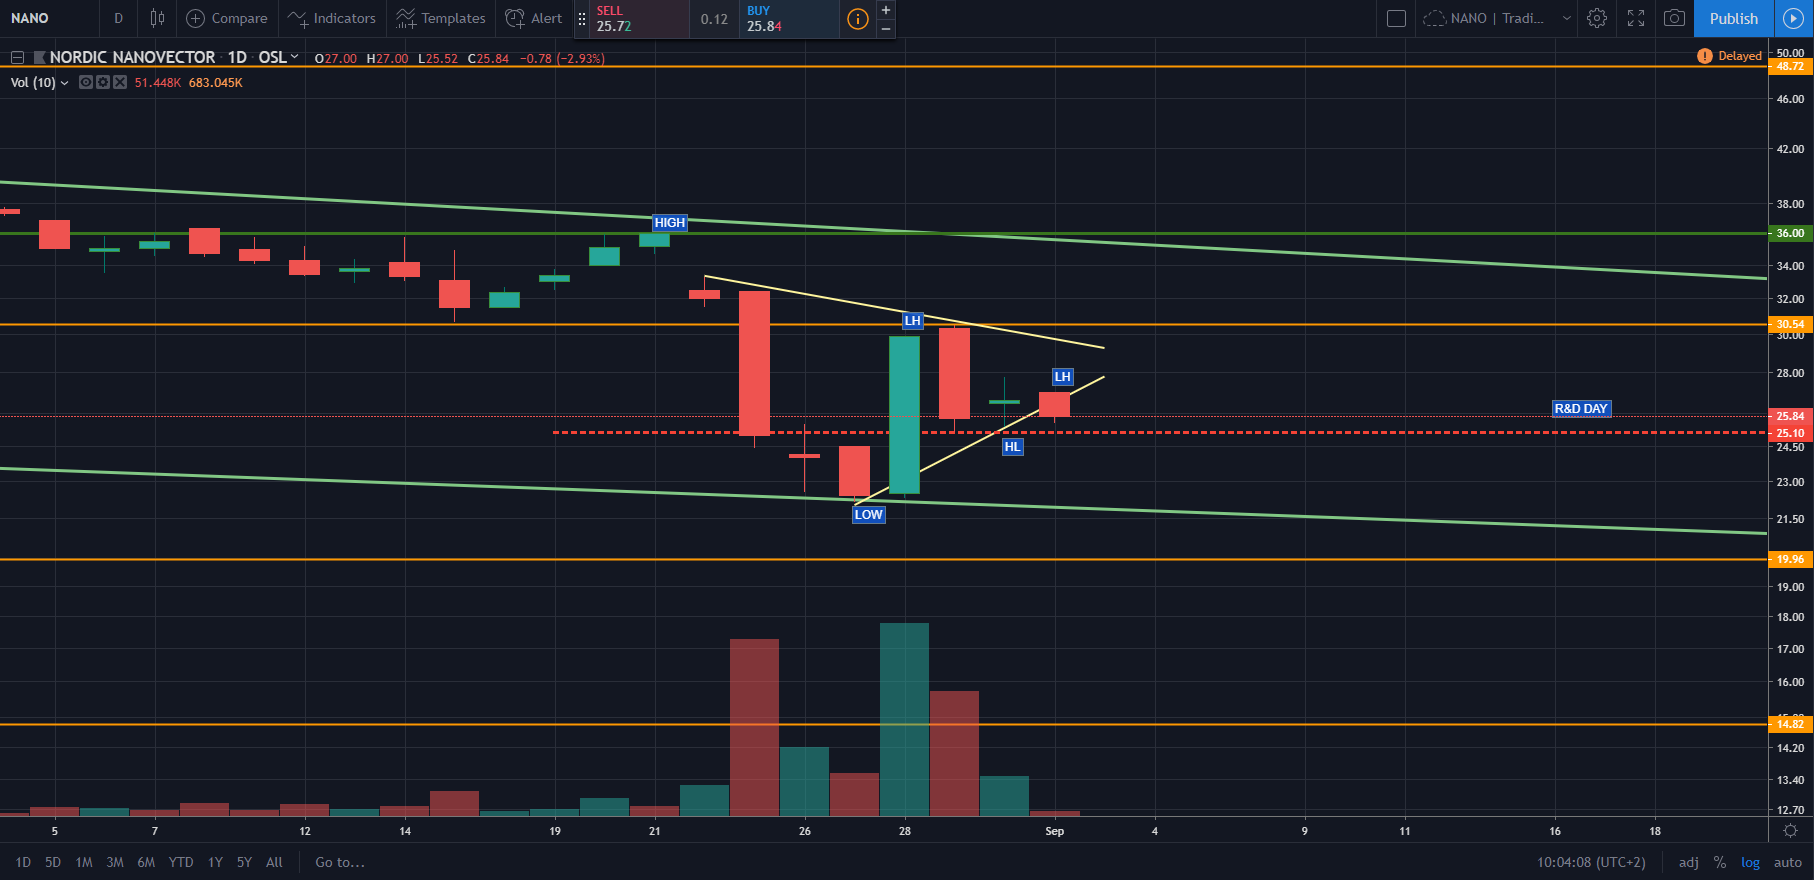Image resolution: width=1814 pixels, height=880 pixels.
Task: Click the Delayed data warning
Action: click(x=1730, y=56)
